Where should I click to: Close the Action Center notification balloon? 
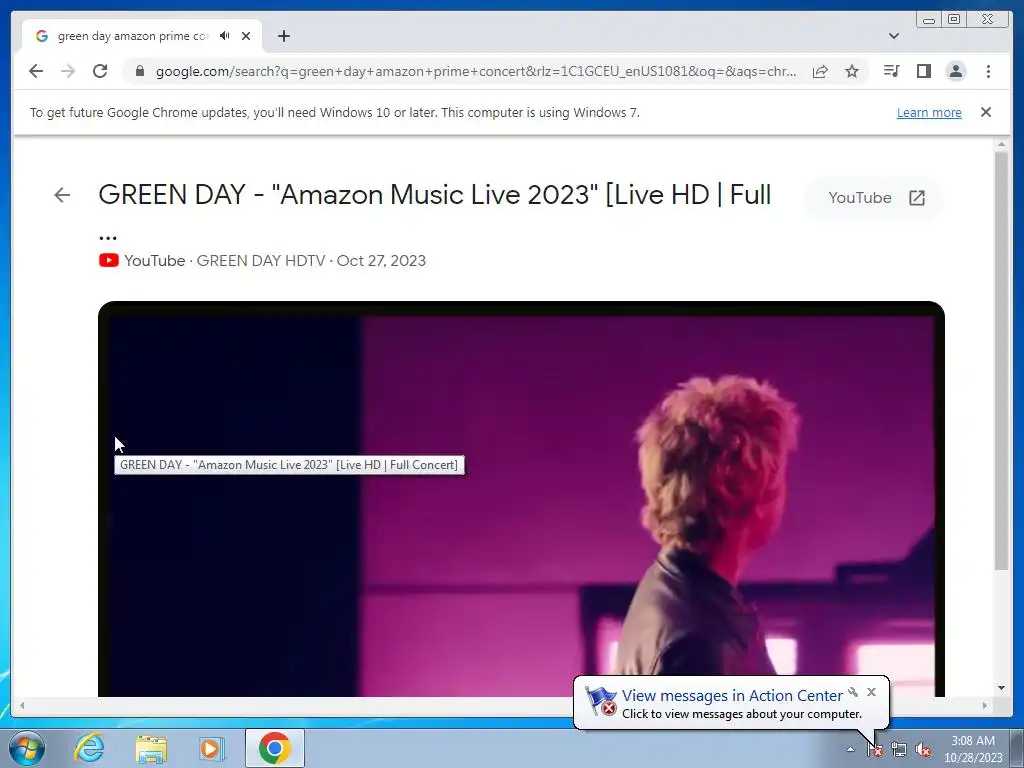point(871,692)
